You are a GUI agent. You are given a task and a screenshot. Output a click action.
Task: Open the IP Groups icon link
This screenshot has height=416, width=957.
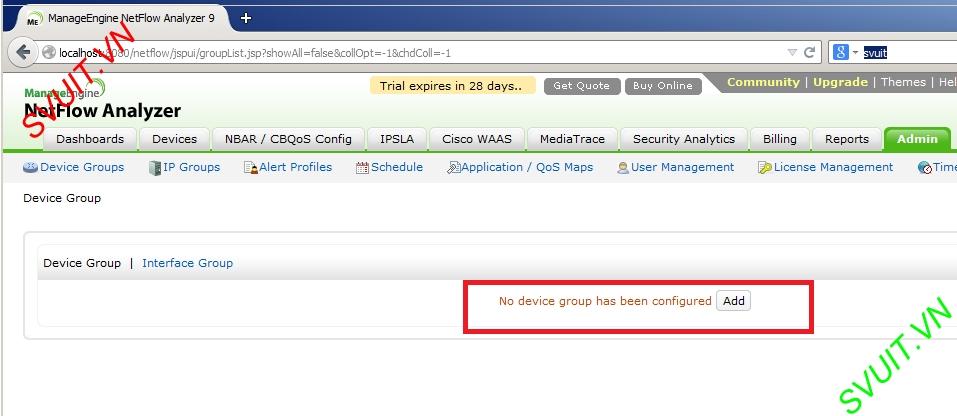point(155,167)
